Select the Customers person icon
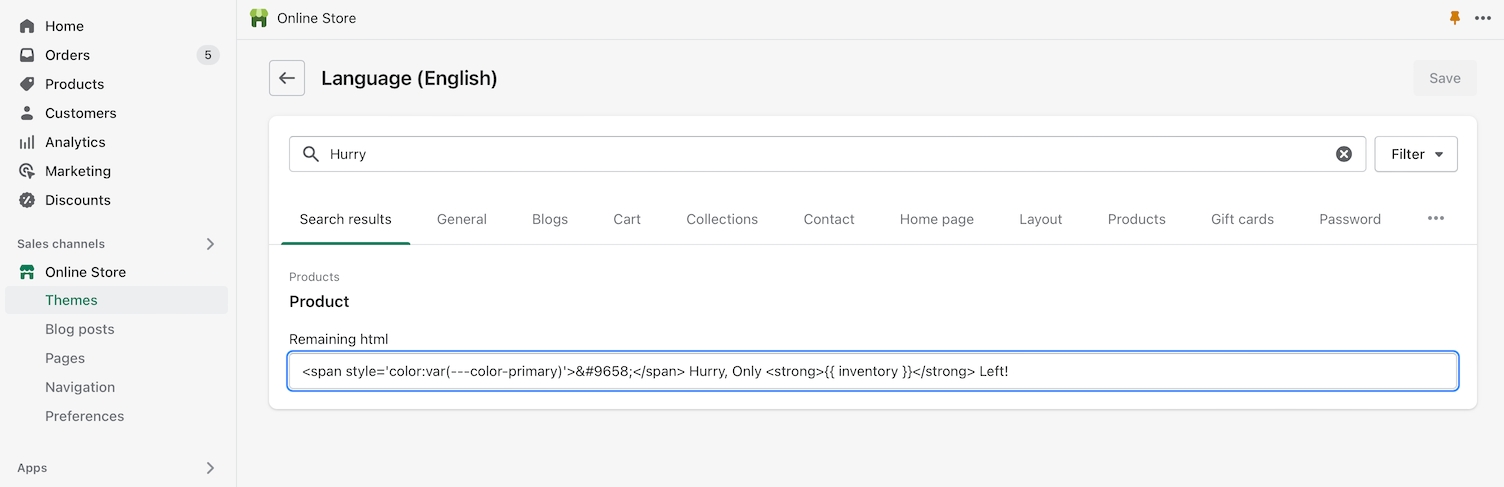Viewport: 1504px width, 487px height. [x=27, y=113]
